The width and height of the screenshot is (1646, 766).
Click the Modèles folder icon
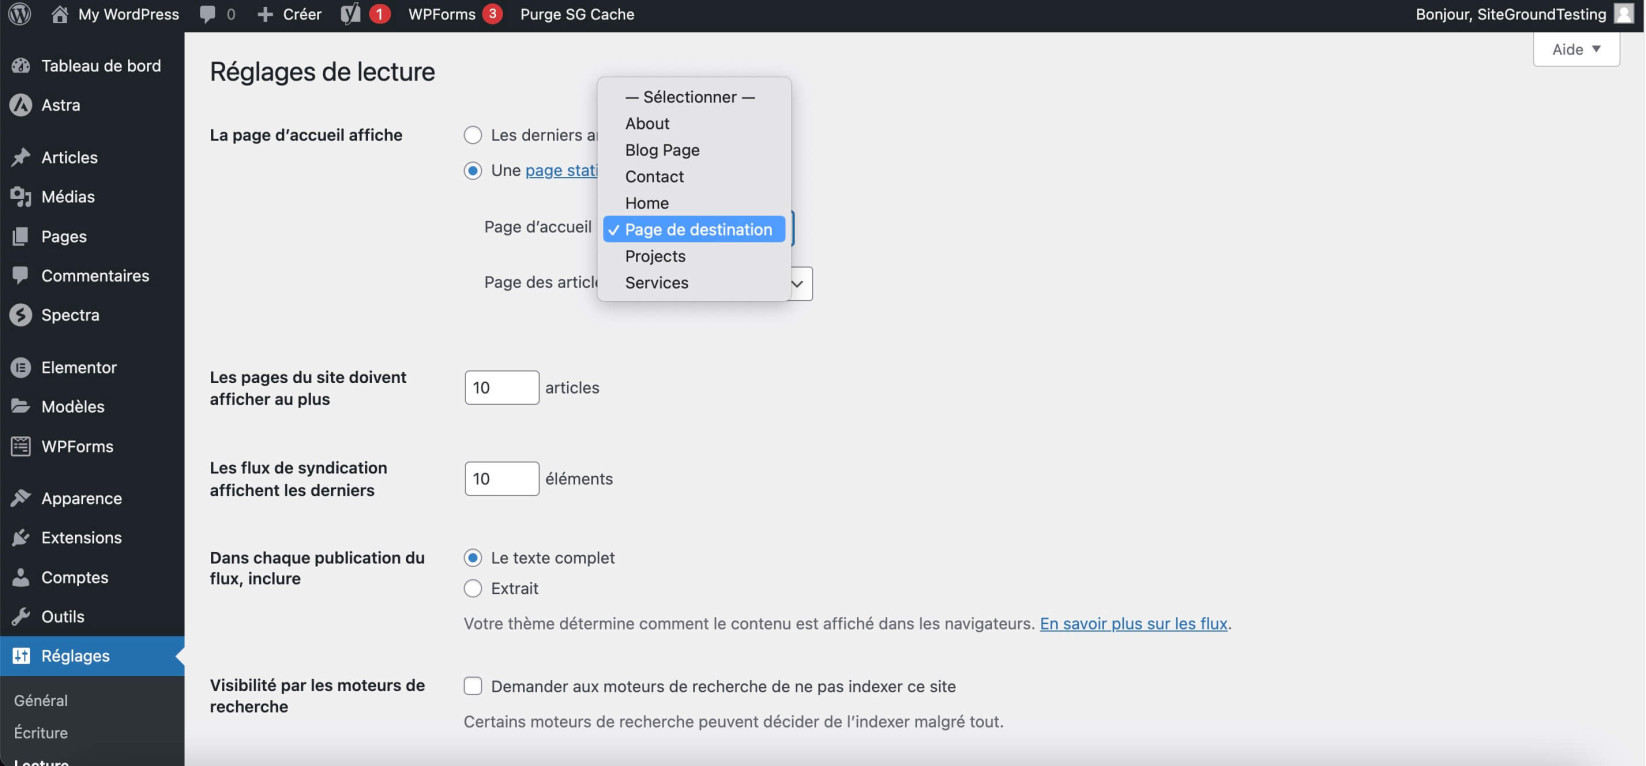20,406
